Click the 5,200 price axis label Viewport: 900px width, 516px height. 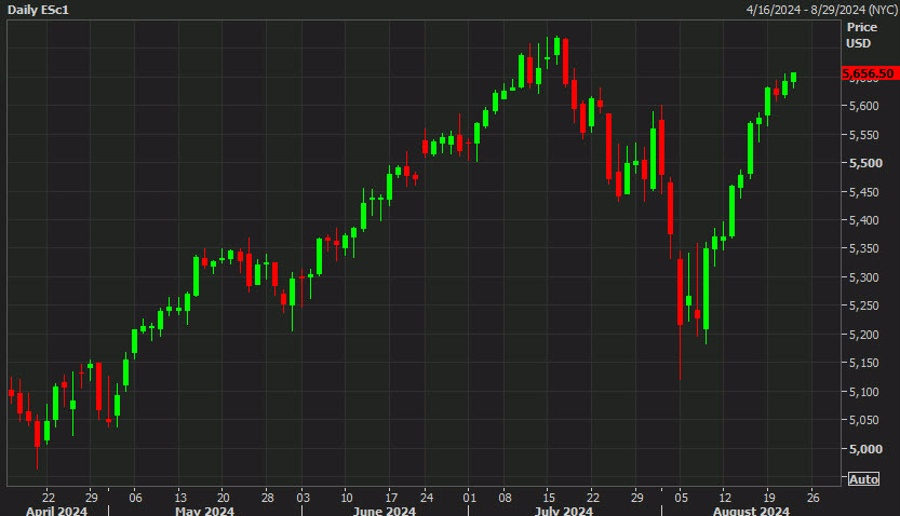864,334
